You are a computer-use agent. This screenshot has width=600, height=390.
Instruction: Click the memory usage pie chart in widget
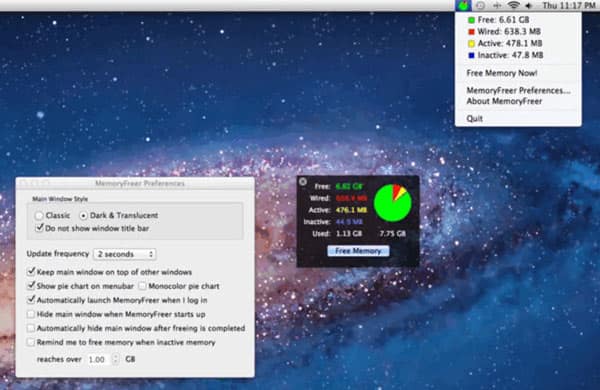393,203
